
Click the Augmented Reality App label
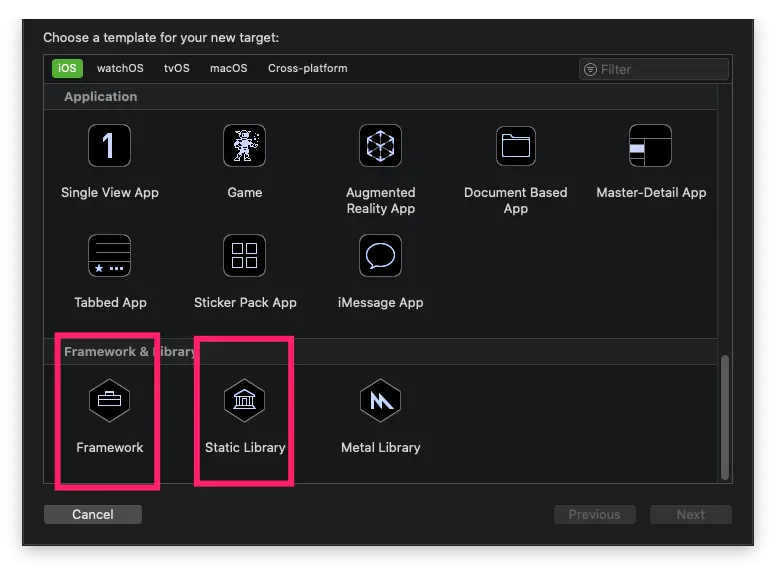(381, 200)
